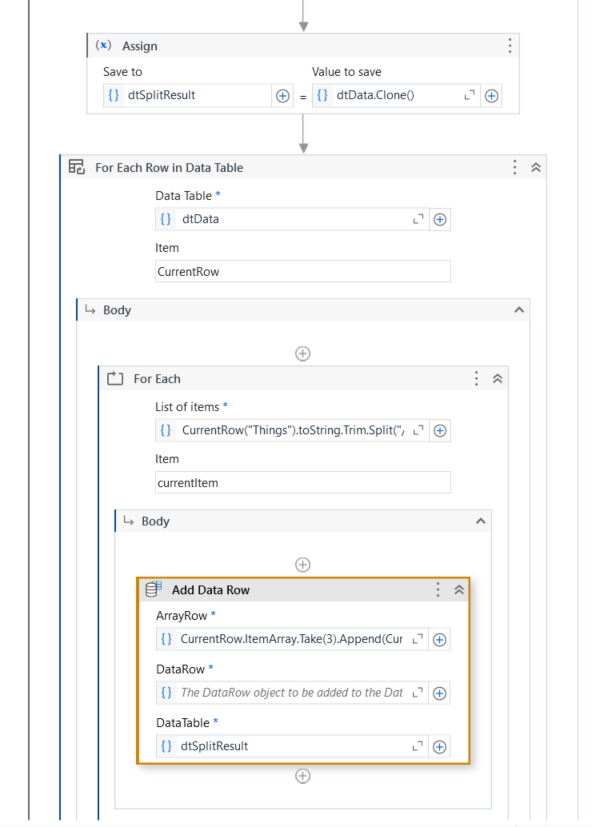Collapse the Add Data Row activity
This screenshot has height=827, width=592.
tap(459, 589)
